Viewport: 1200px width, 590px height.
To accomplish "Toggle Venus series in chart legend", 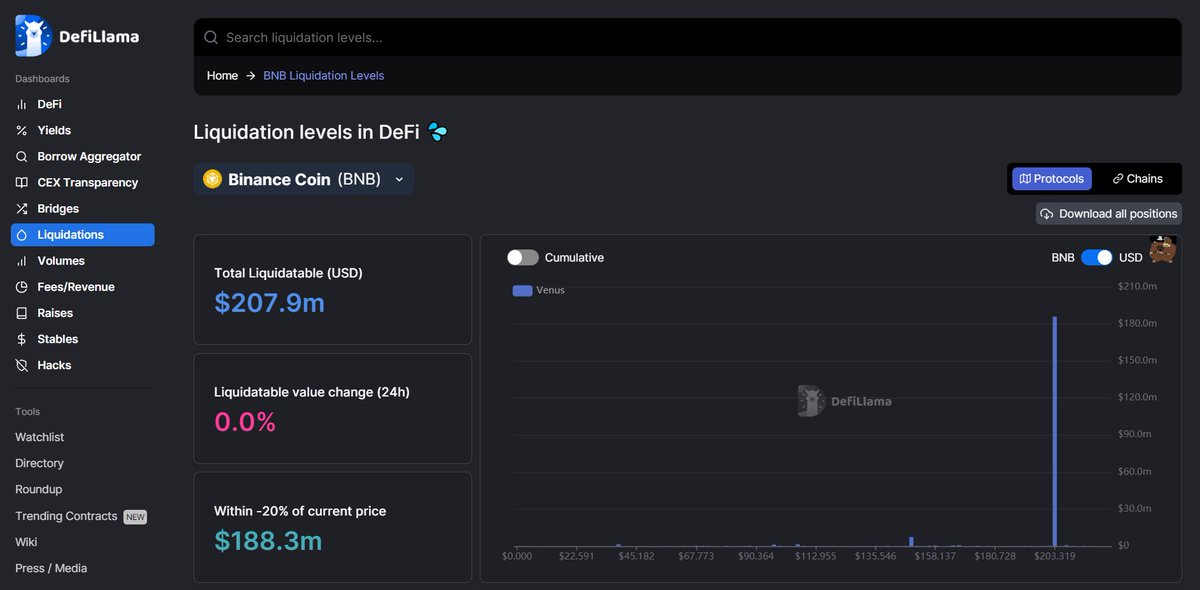I will point(538,290).
